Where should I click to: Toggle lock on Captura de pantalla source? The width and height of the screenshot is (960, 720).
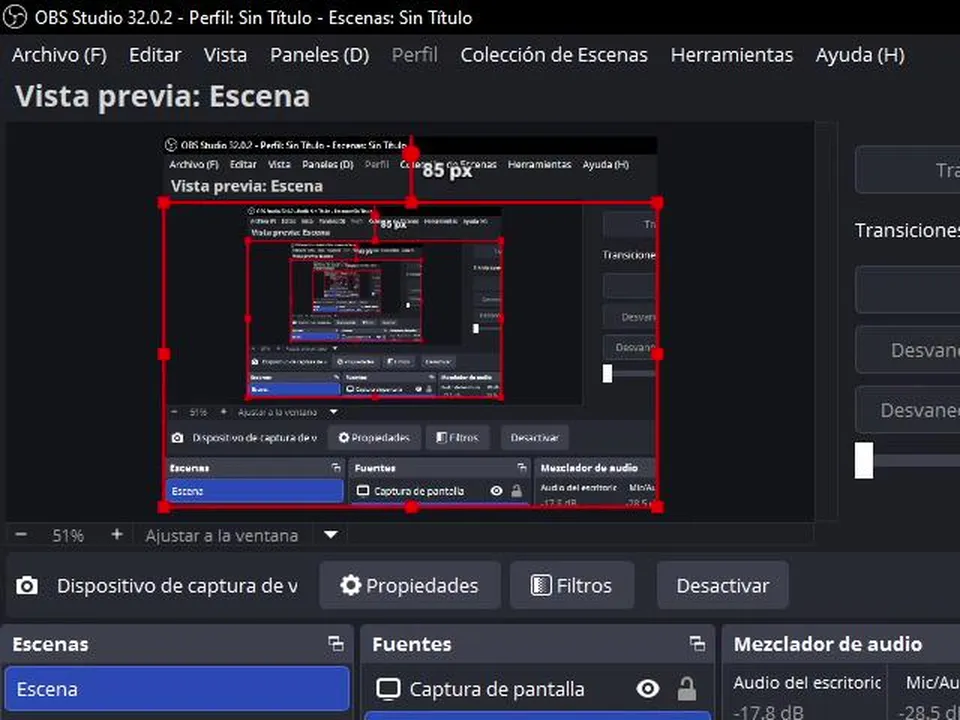(x=686, y=689)
